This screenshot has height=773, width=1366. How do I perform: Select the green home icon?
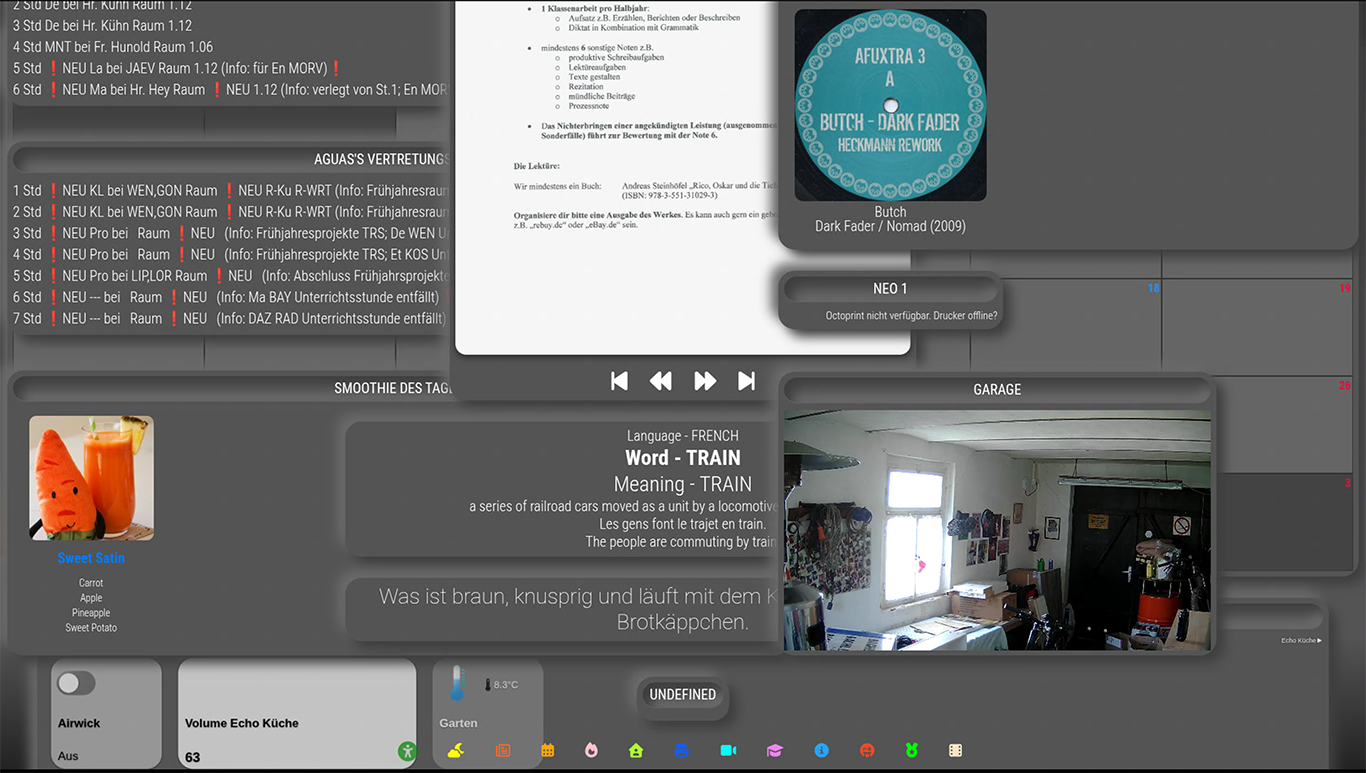[636, 750]
